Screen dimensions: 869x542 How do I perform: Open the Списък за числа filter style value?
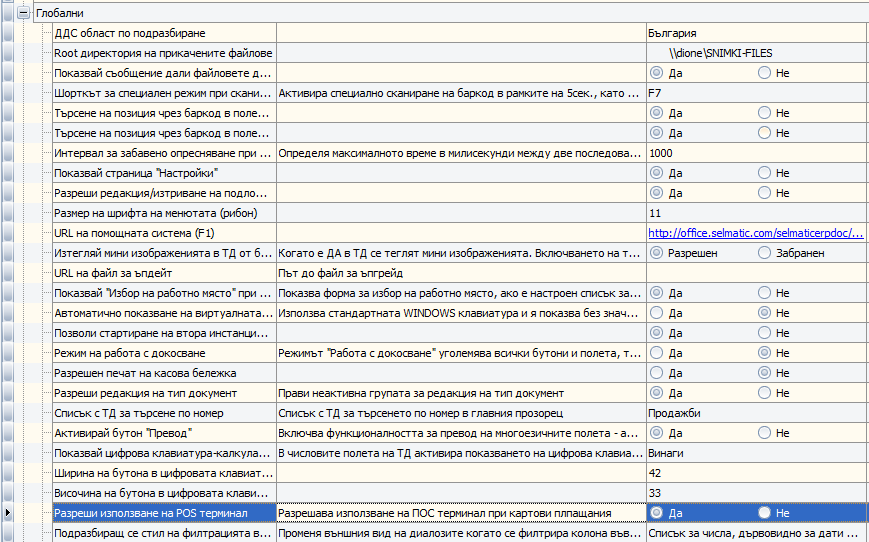(x=758, y=533)
